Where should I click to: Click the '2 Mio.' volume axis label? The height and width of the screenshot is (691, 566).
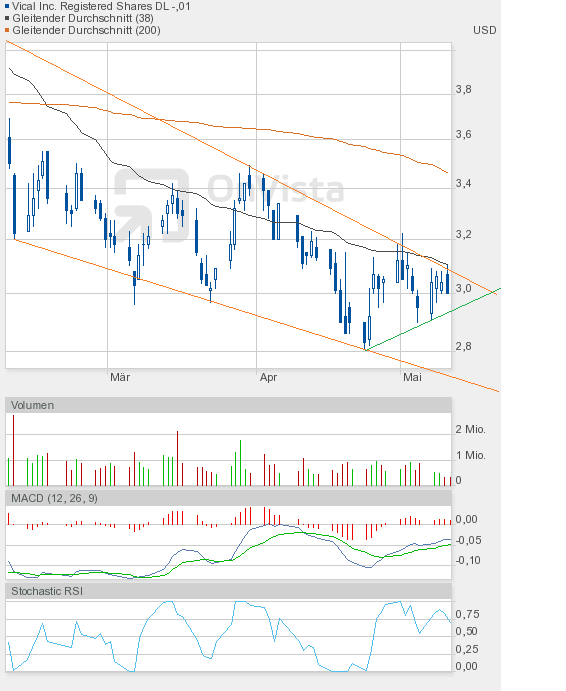[470, 429]
